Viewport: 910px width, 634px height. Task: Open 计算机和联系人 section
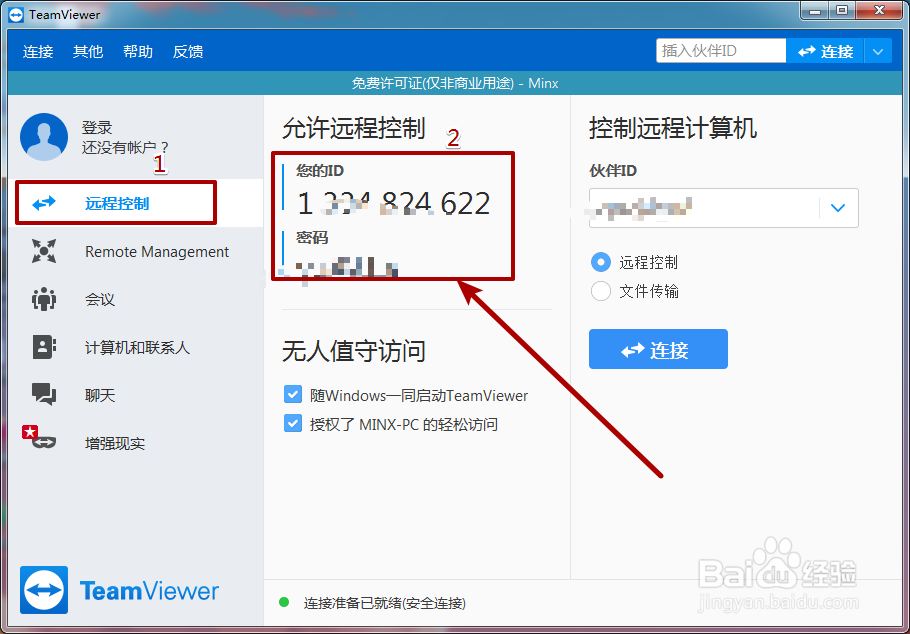136,347
